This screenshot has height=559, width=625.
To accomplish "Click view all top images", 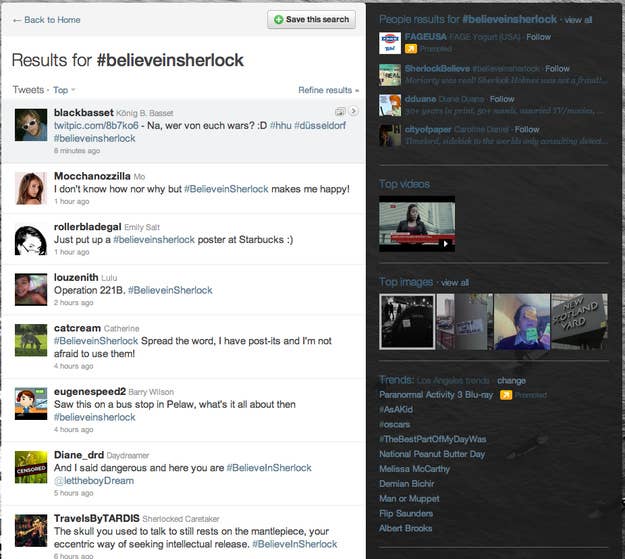I will [x=455, y=283].
